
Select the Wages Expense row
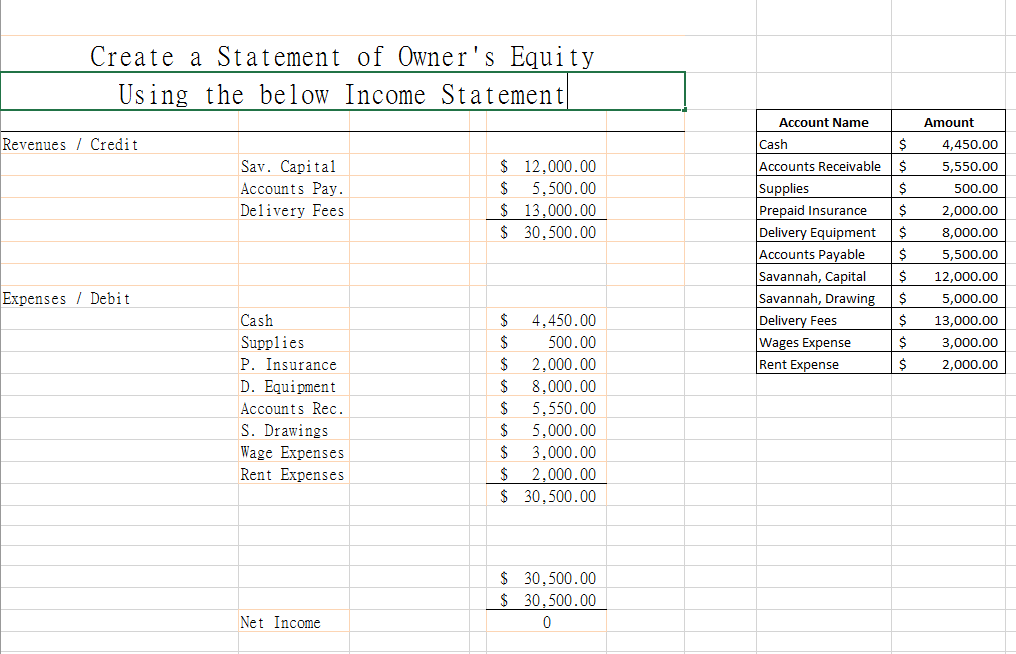(x=823, y=342)
